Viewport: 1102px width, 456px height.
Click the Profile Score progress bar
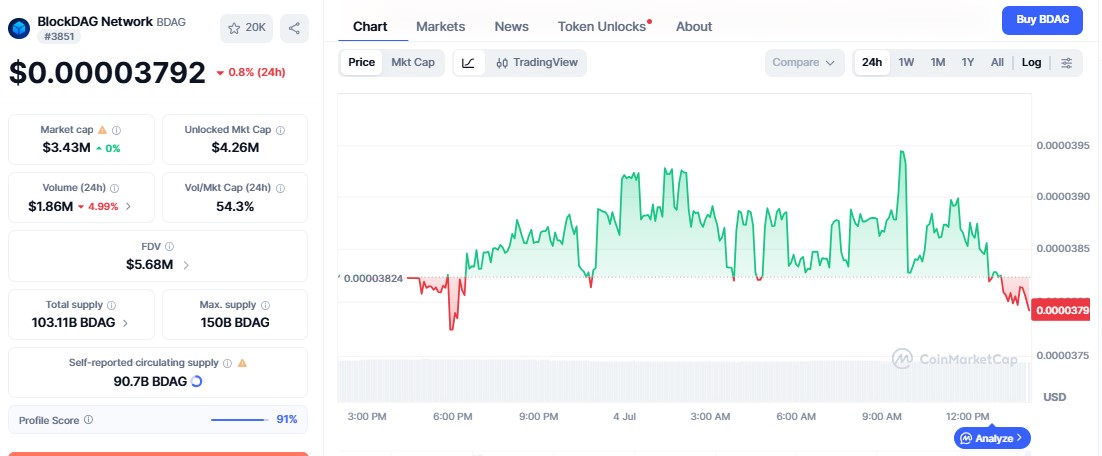click(240, 420)
